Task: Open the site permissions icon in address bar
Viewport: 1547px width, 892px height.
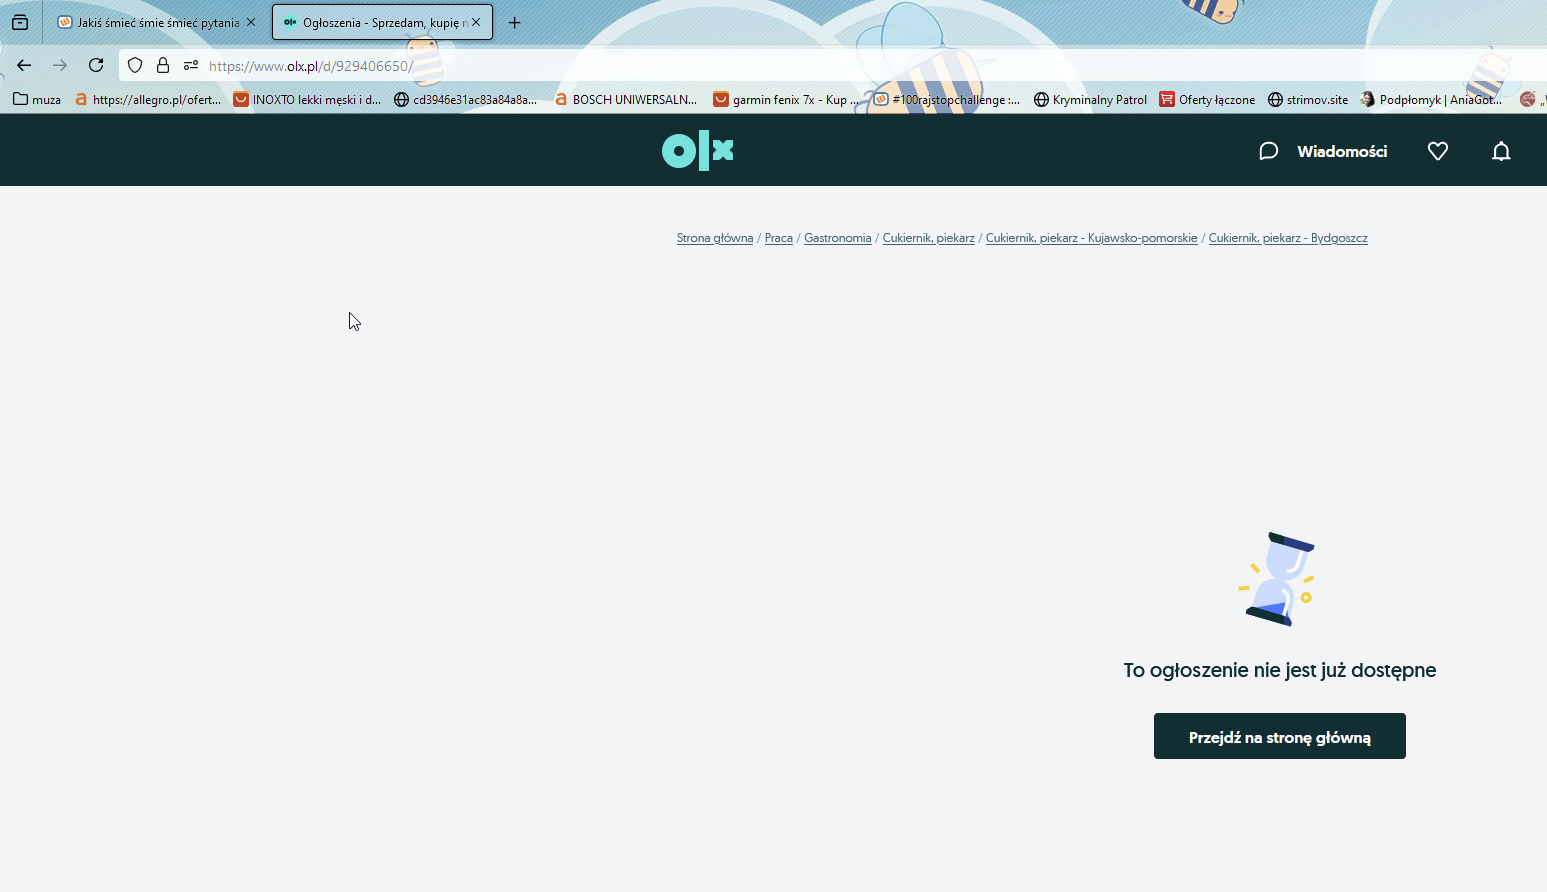Action: [191, 65]
